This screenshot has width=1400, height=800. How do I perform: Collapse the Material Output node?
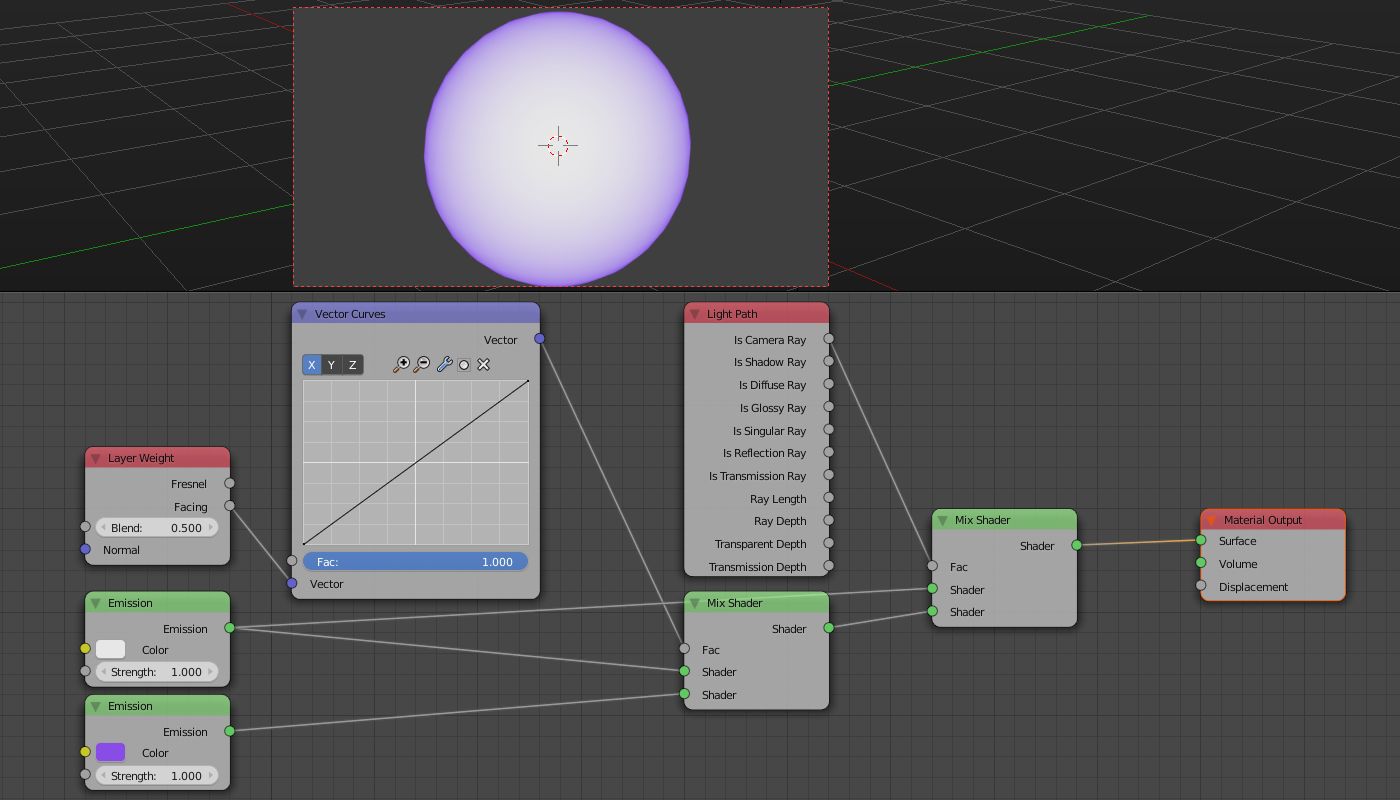click(1211, 519)
